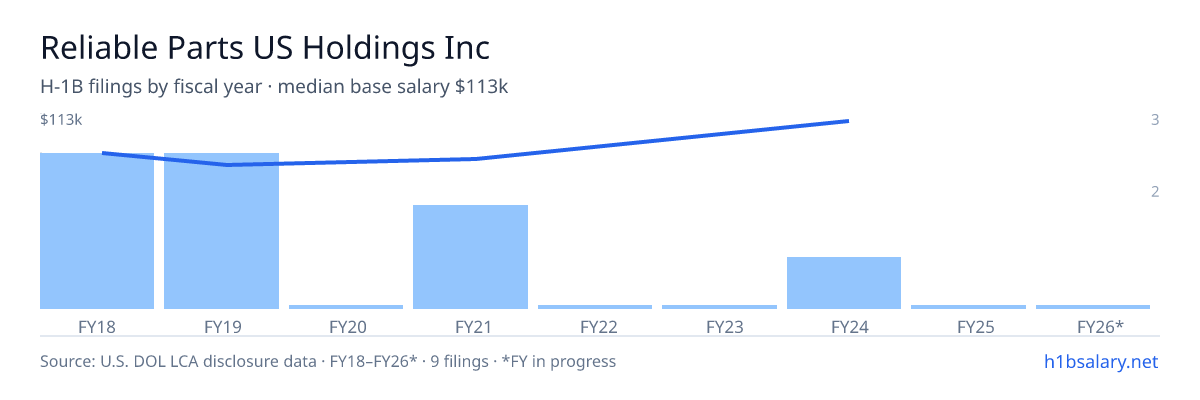Click the FY24 filings bar
The height and width of the screenshot is (400, 1200).
pos(844,283)
